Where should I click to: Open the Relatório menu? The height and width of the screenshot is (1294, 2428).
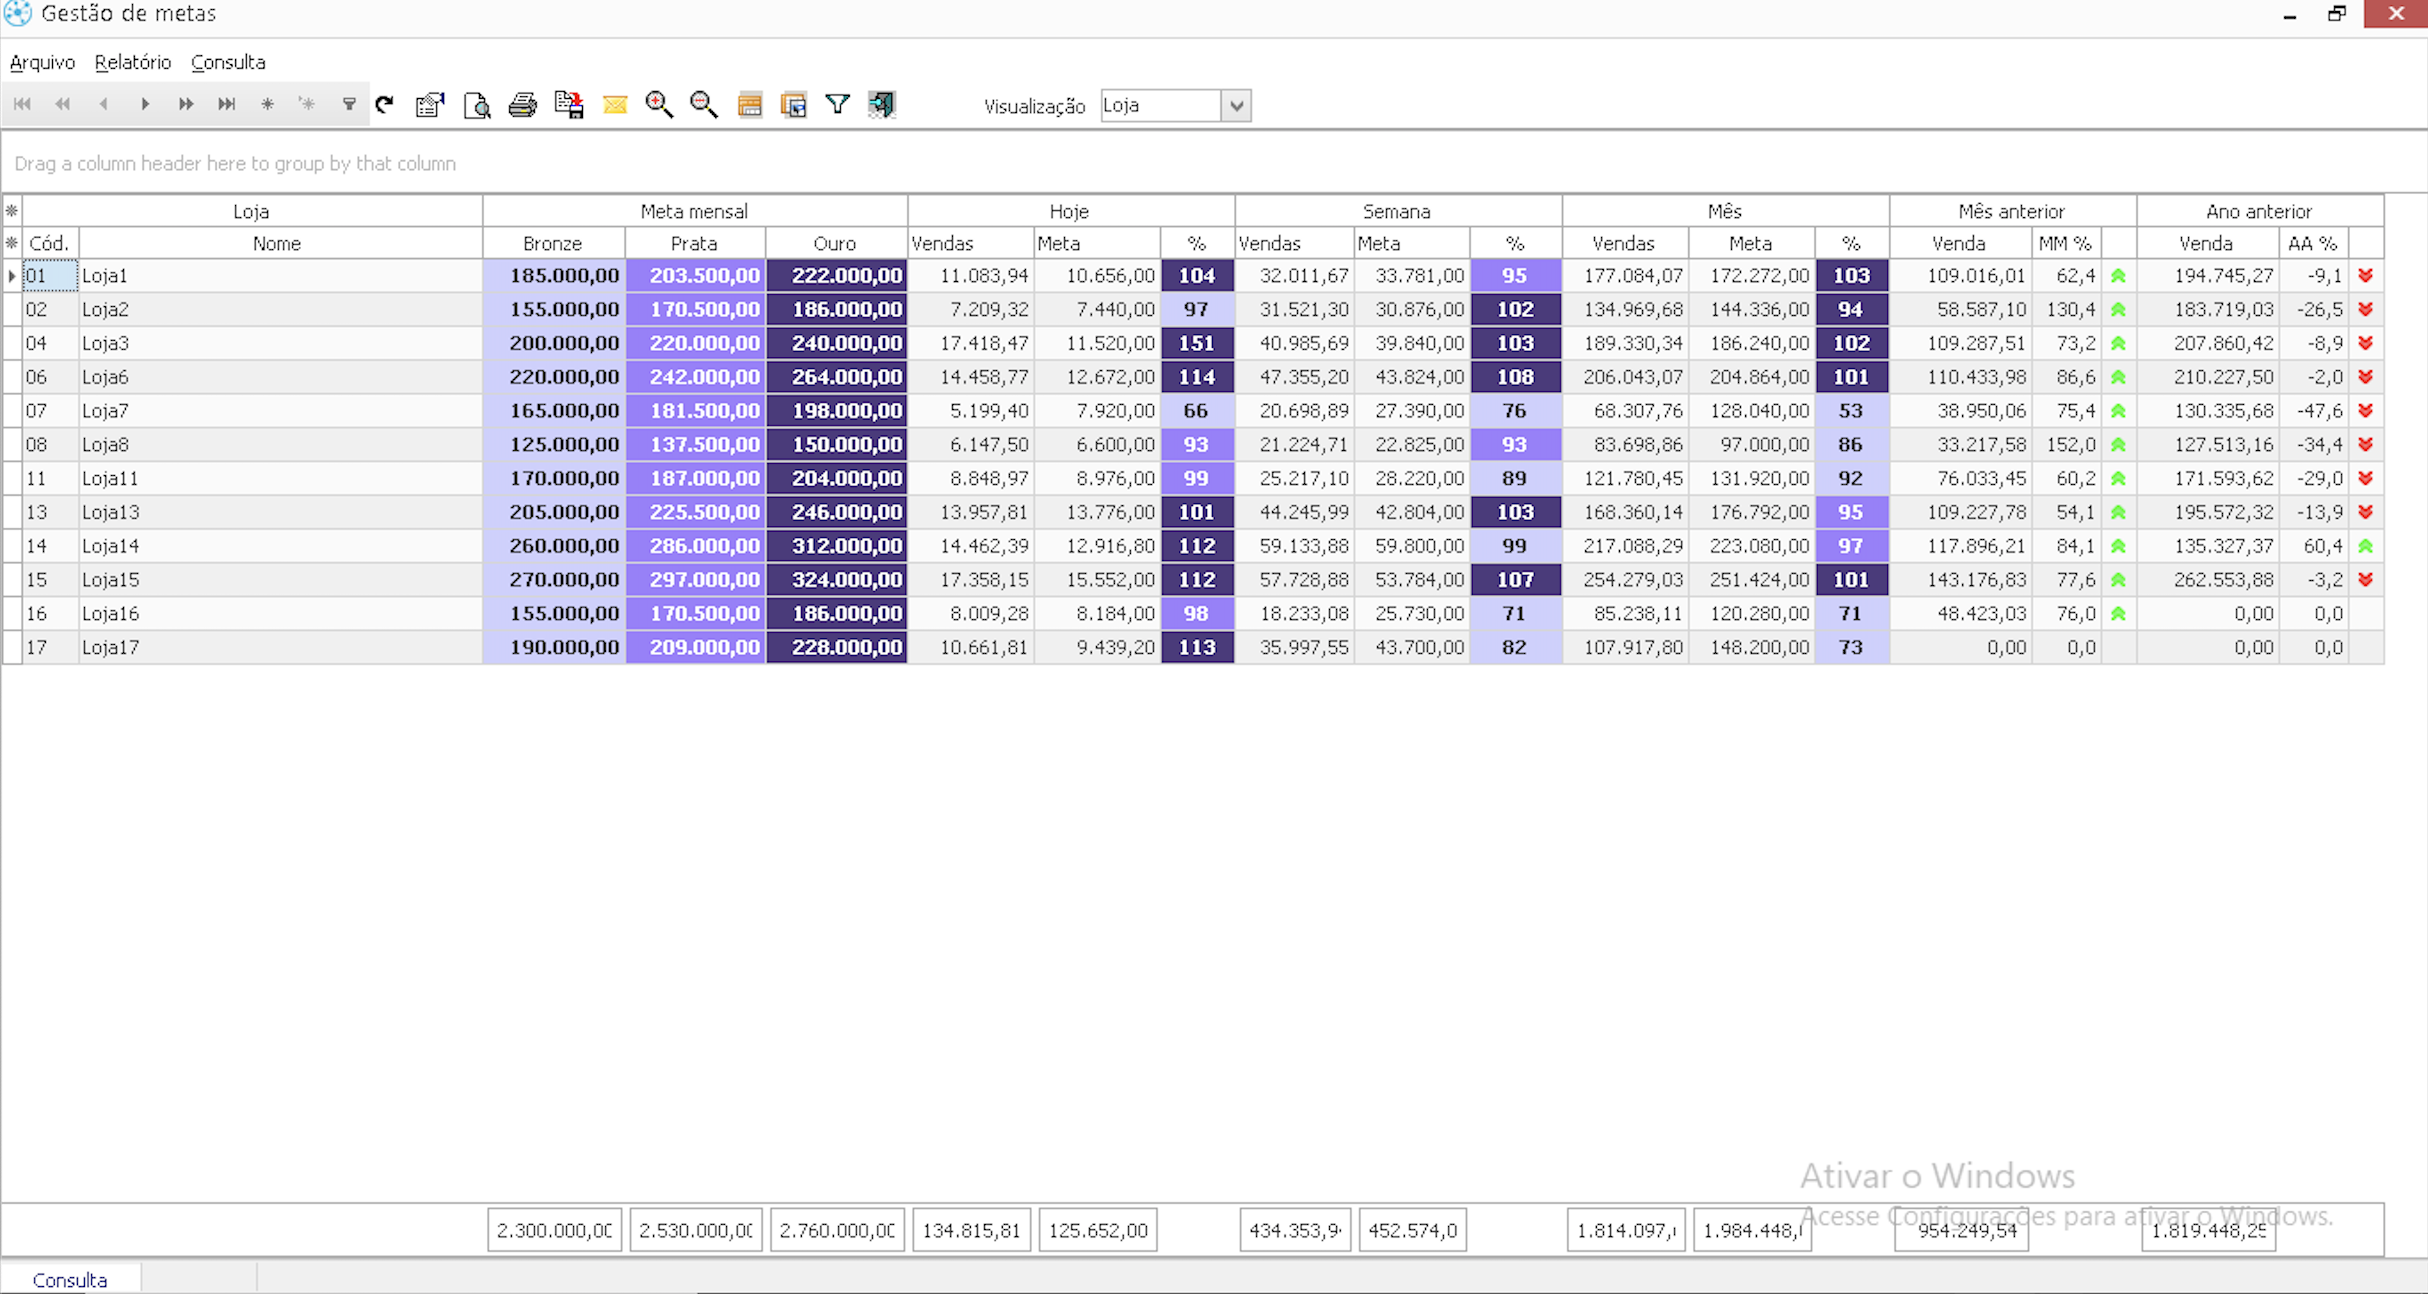point(133,62)
